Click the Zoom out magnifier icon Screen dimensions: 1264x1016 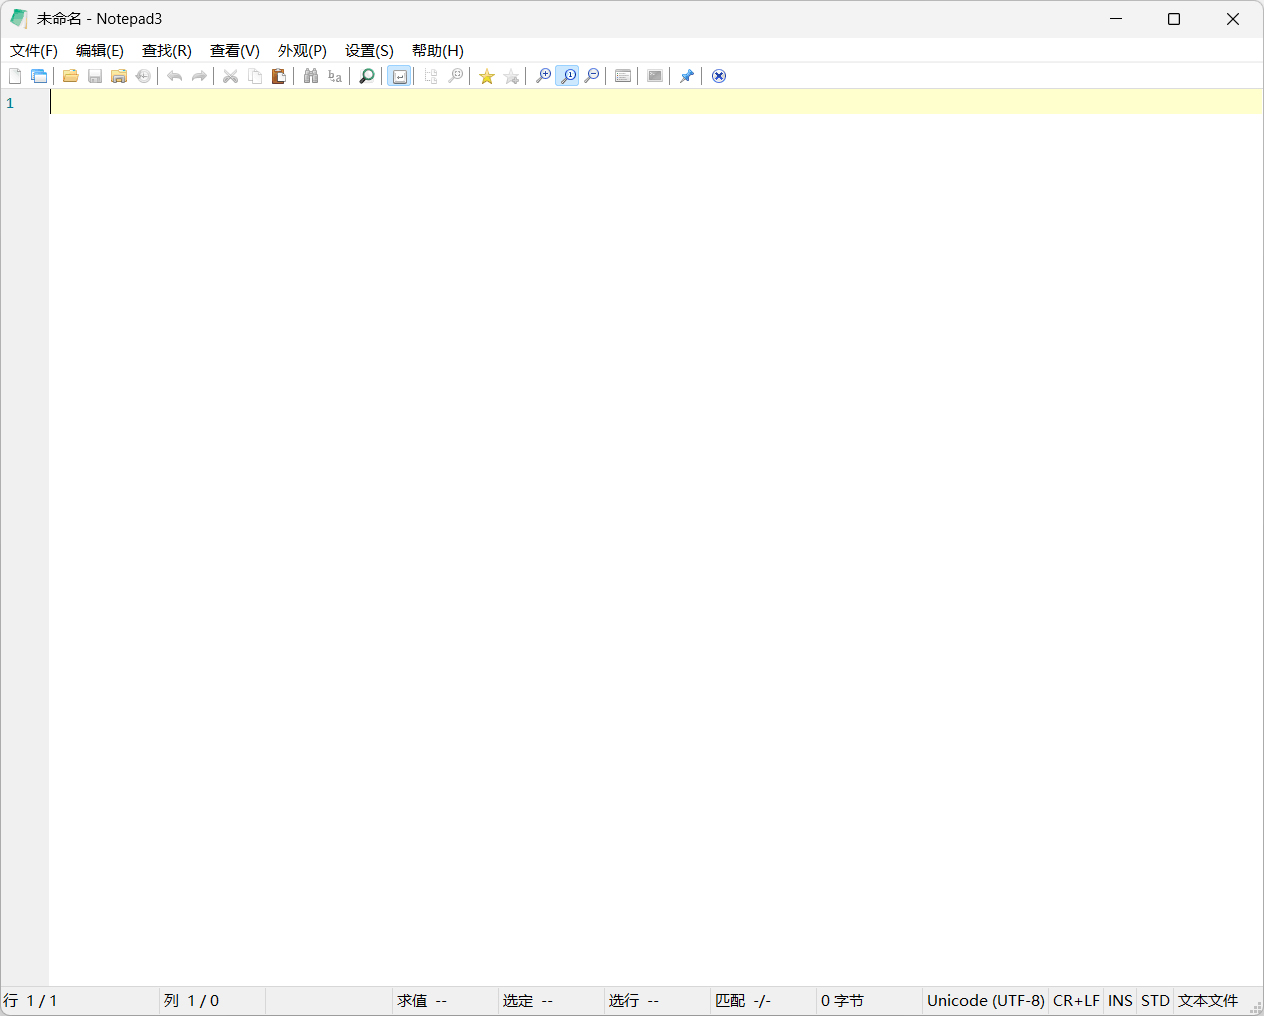click(592, 76)
